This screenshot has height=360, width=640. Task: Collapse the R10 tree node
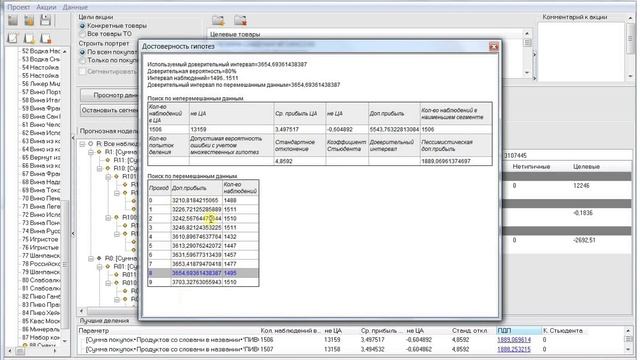pyautogui.click(x=99, y=168)
